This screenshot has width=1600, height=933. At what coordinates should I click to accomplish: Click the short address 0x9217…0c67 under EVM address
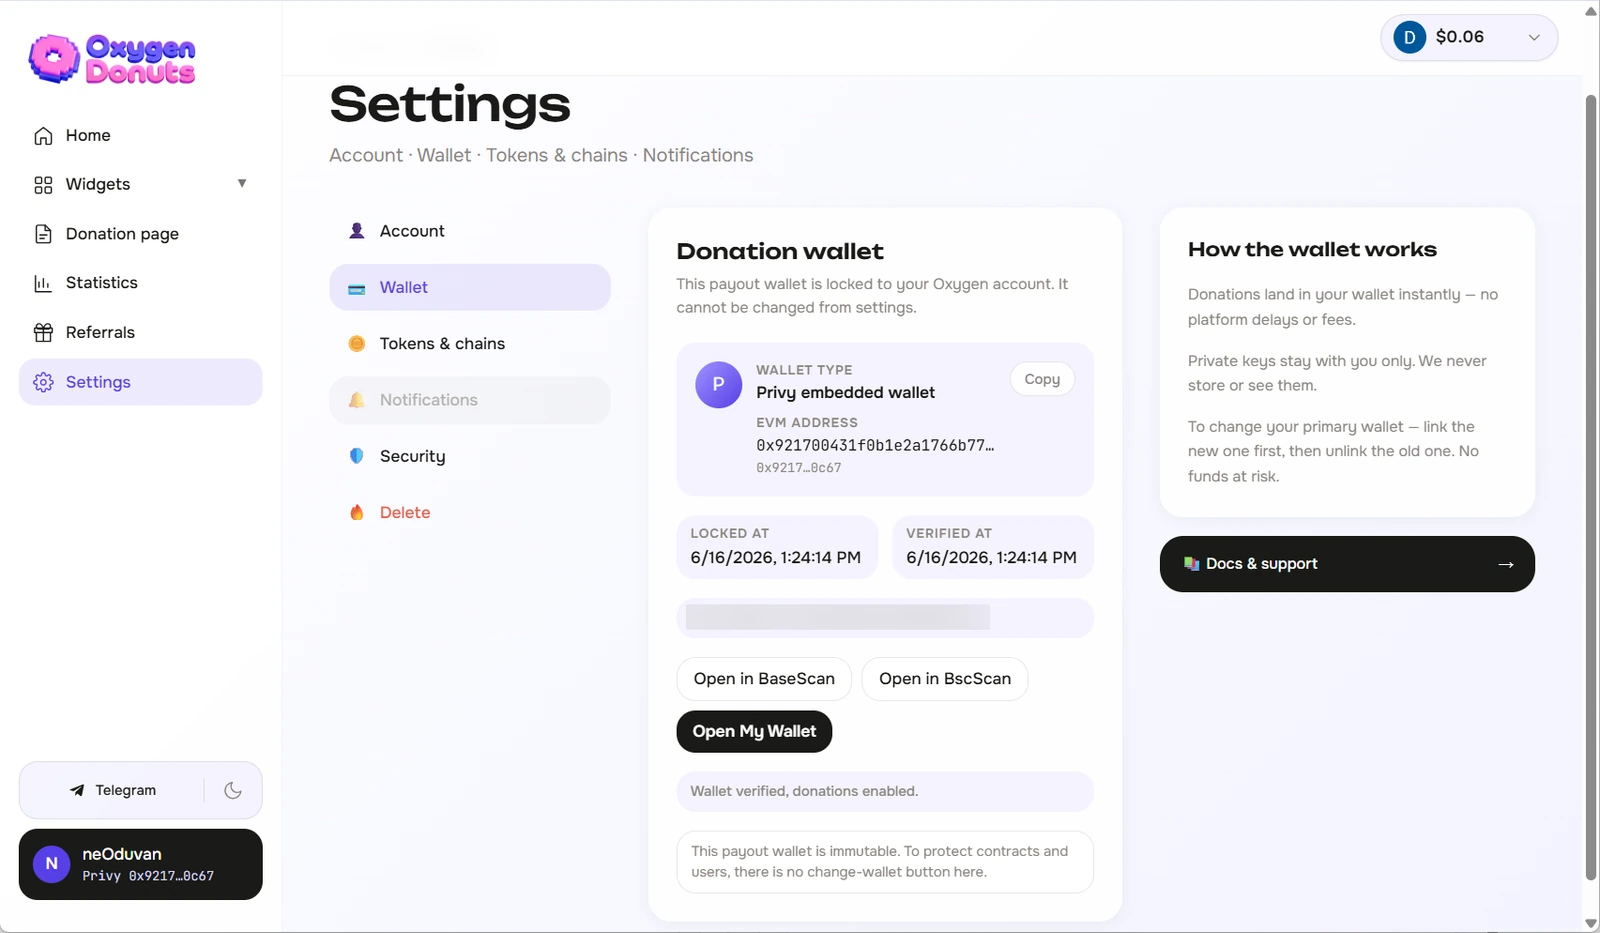[x=799, y=468]
